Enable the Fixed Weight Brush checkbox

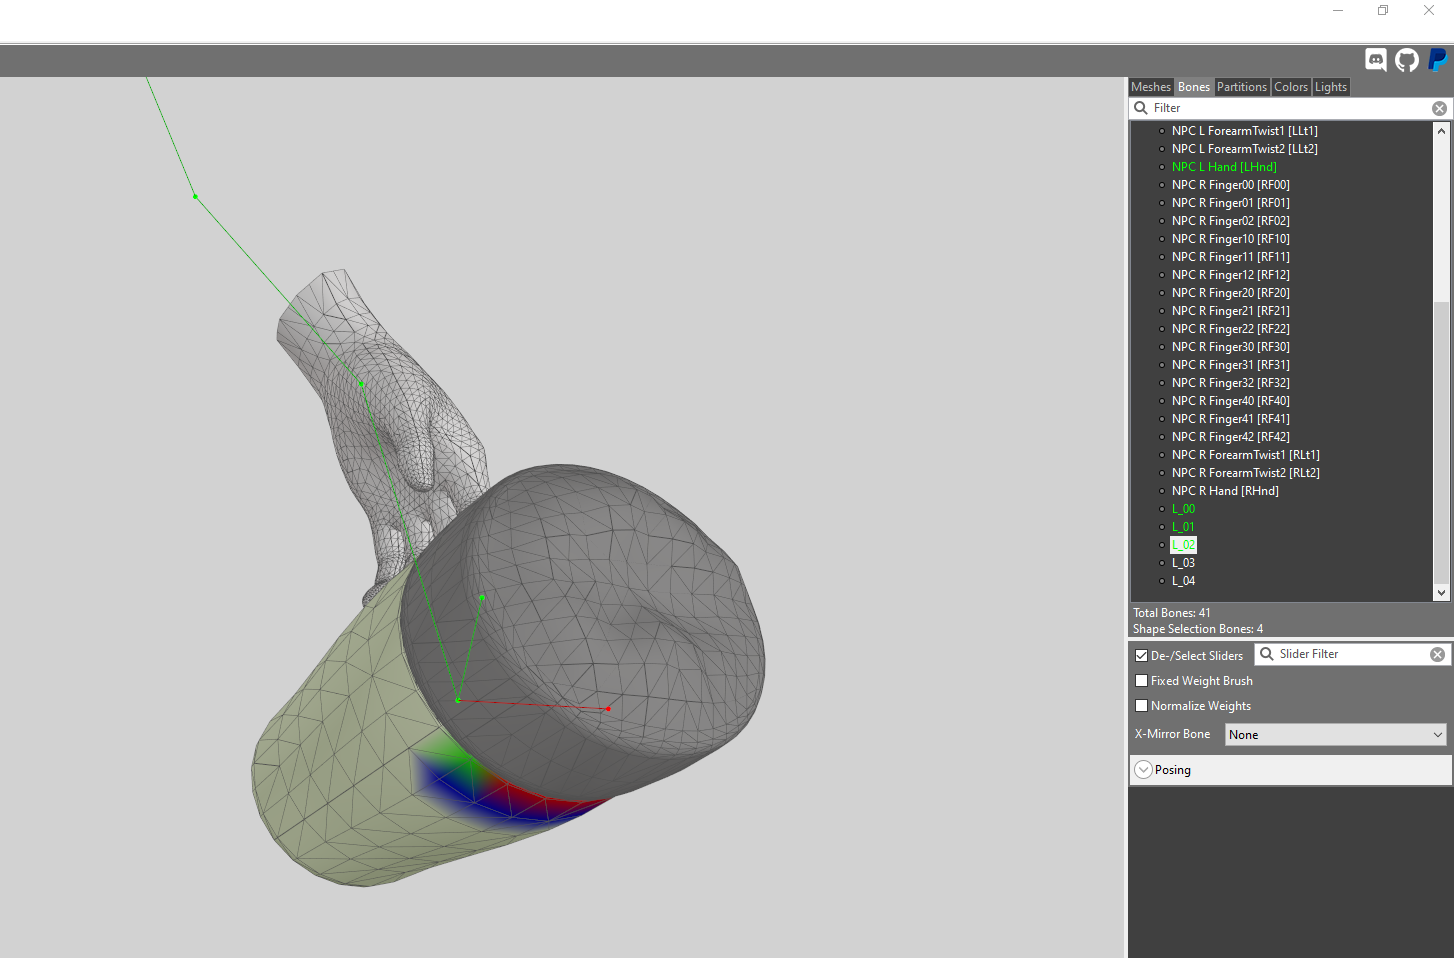pyautogui.click(x=1141, y=681)
